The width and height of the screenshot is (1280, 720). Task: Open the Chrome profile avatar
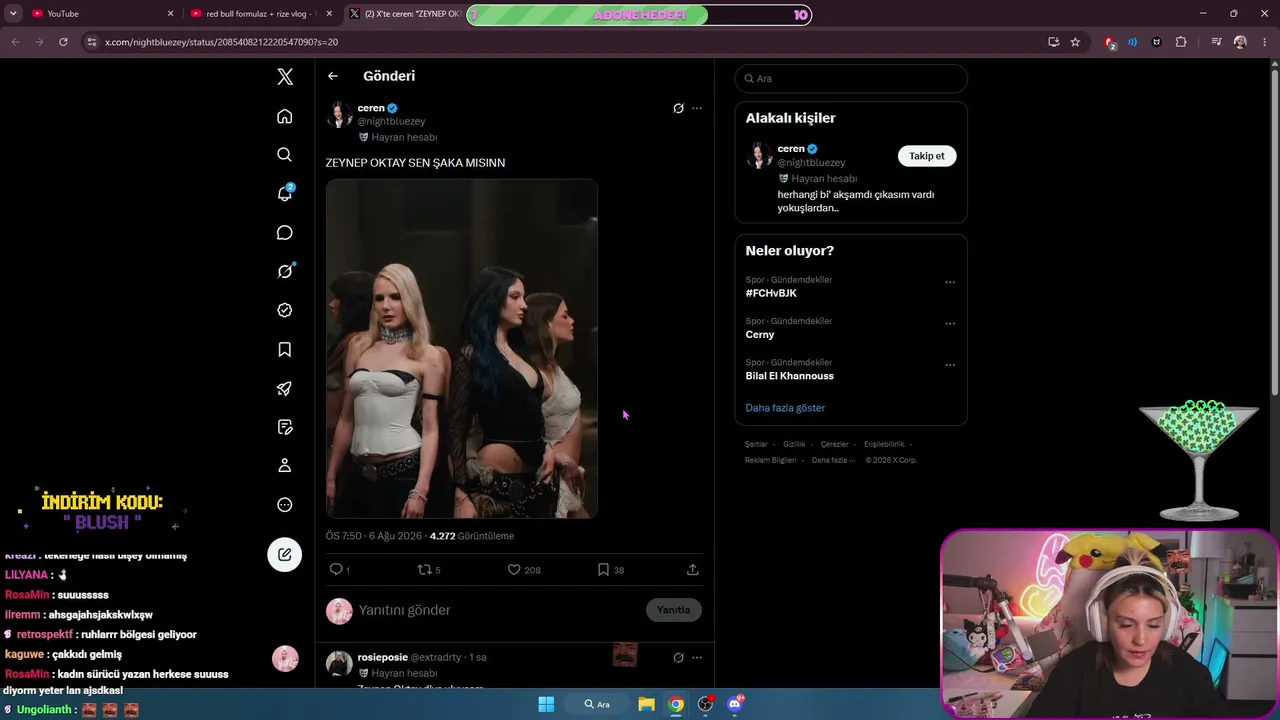tap(1240, 42)
